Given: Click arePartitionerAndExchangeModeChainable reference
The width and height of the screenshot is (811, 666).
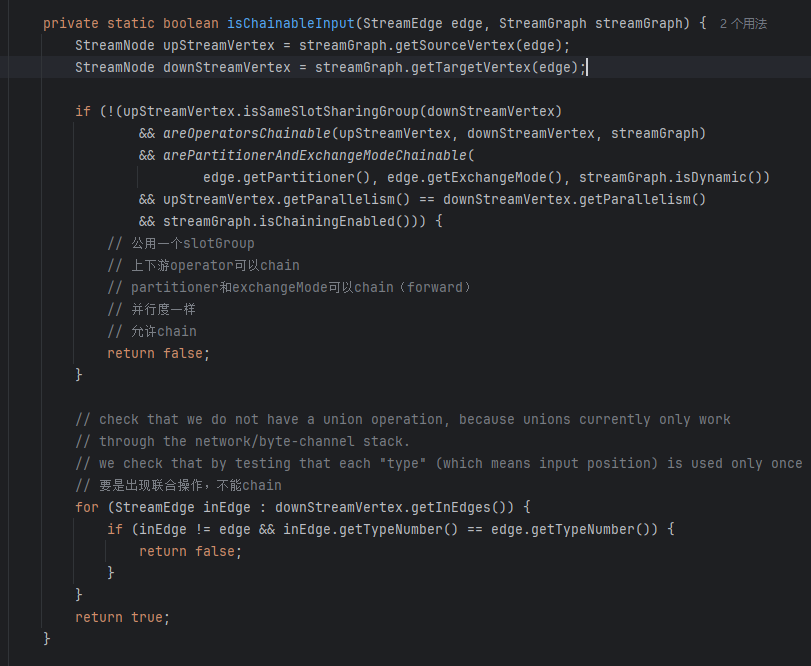Looking at the screenshot, I should pyautogui.click(x=315, y=155).
